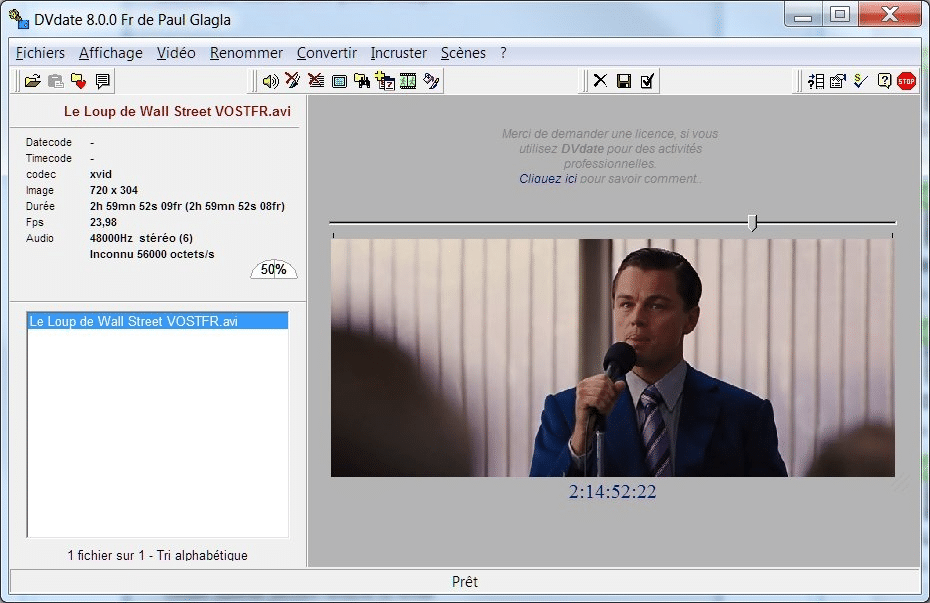Screen dimensions: 930x603
Task: Click the folder with binoculars search icon
Action: [x=362, y=81]
